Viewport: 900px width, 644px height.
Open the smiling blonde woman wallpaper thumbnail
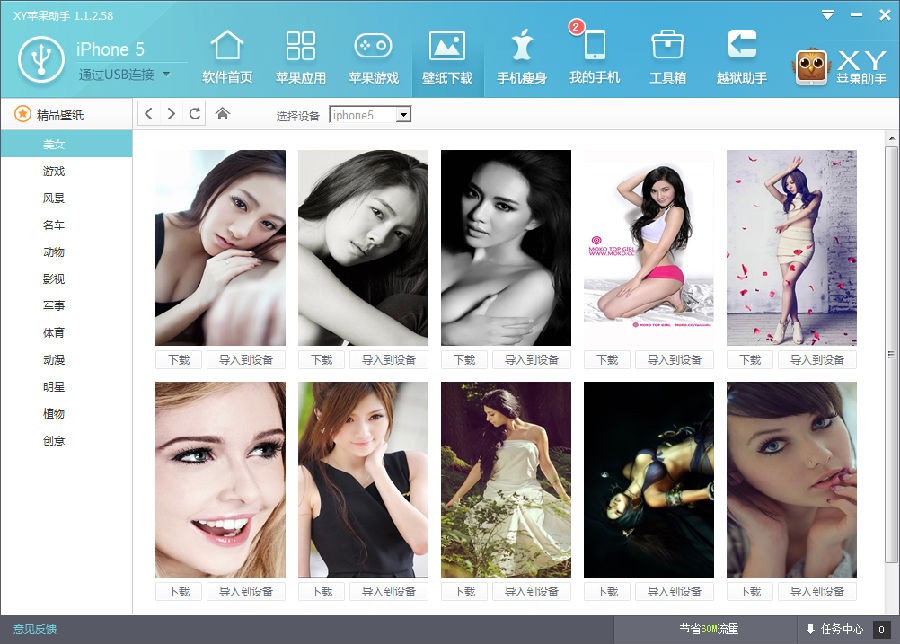[220, 479]
